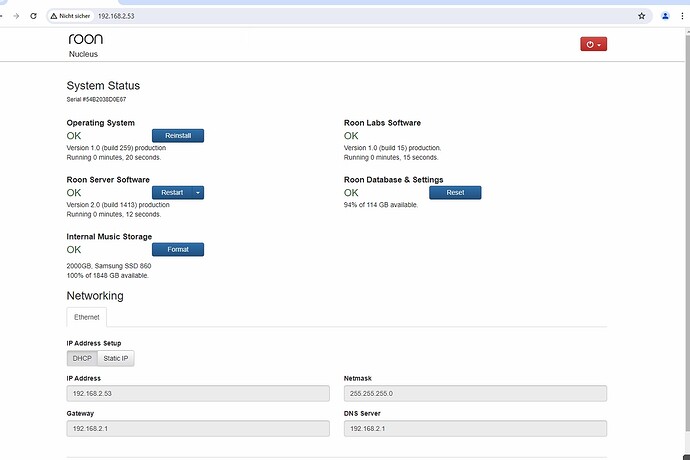690x460 pixels.
Task: Click 'Version 1.0 (build 15) production' text
Action: (x=392, y=148)
